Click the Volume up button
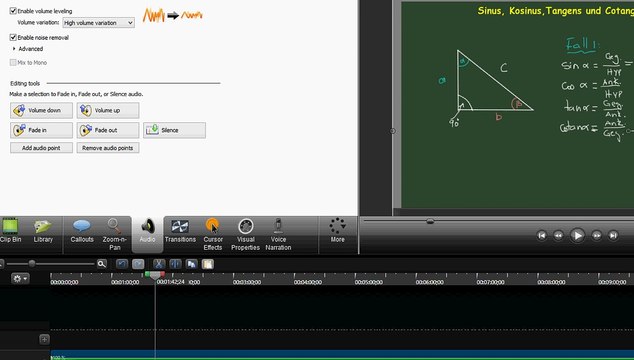Screen dimensions: 634x360 [108, 110]
